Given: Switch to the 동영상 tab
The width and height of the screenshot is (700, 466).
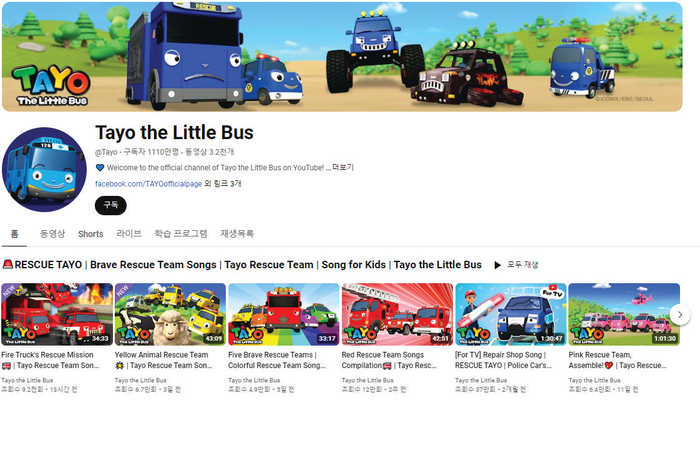Looking at the screenshot, I should (x=52, y=233).
